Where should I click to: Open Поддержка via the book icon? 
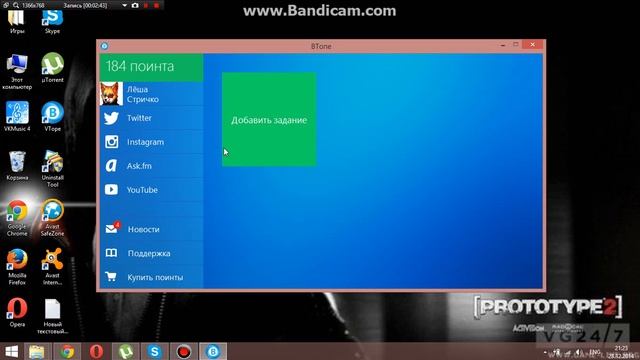coord(111,253)
